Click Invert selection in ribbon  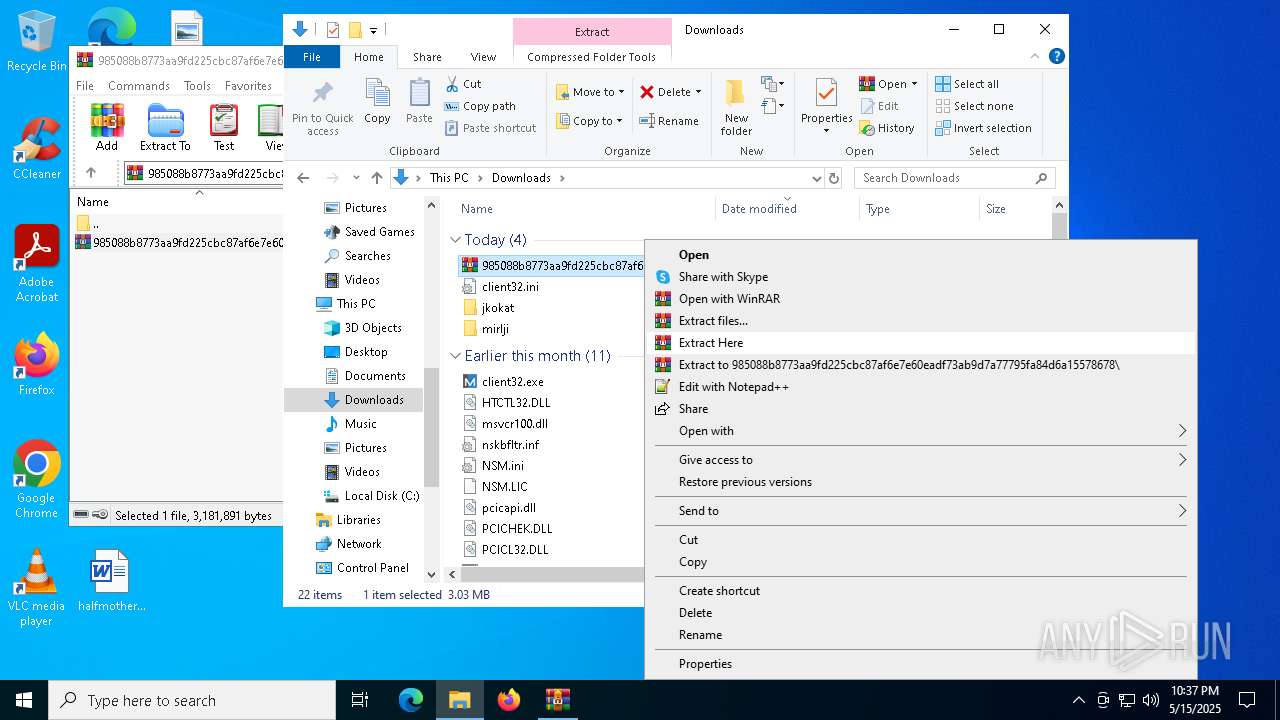coord(983,128)
